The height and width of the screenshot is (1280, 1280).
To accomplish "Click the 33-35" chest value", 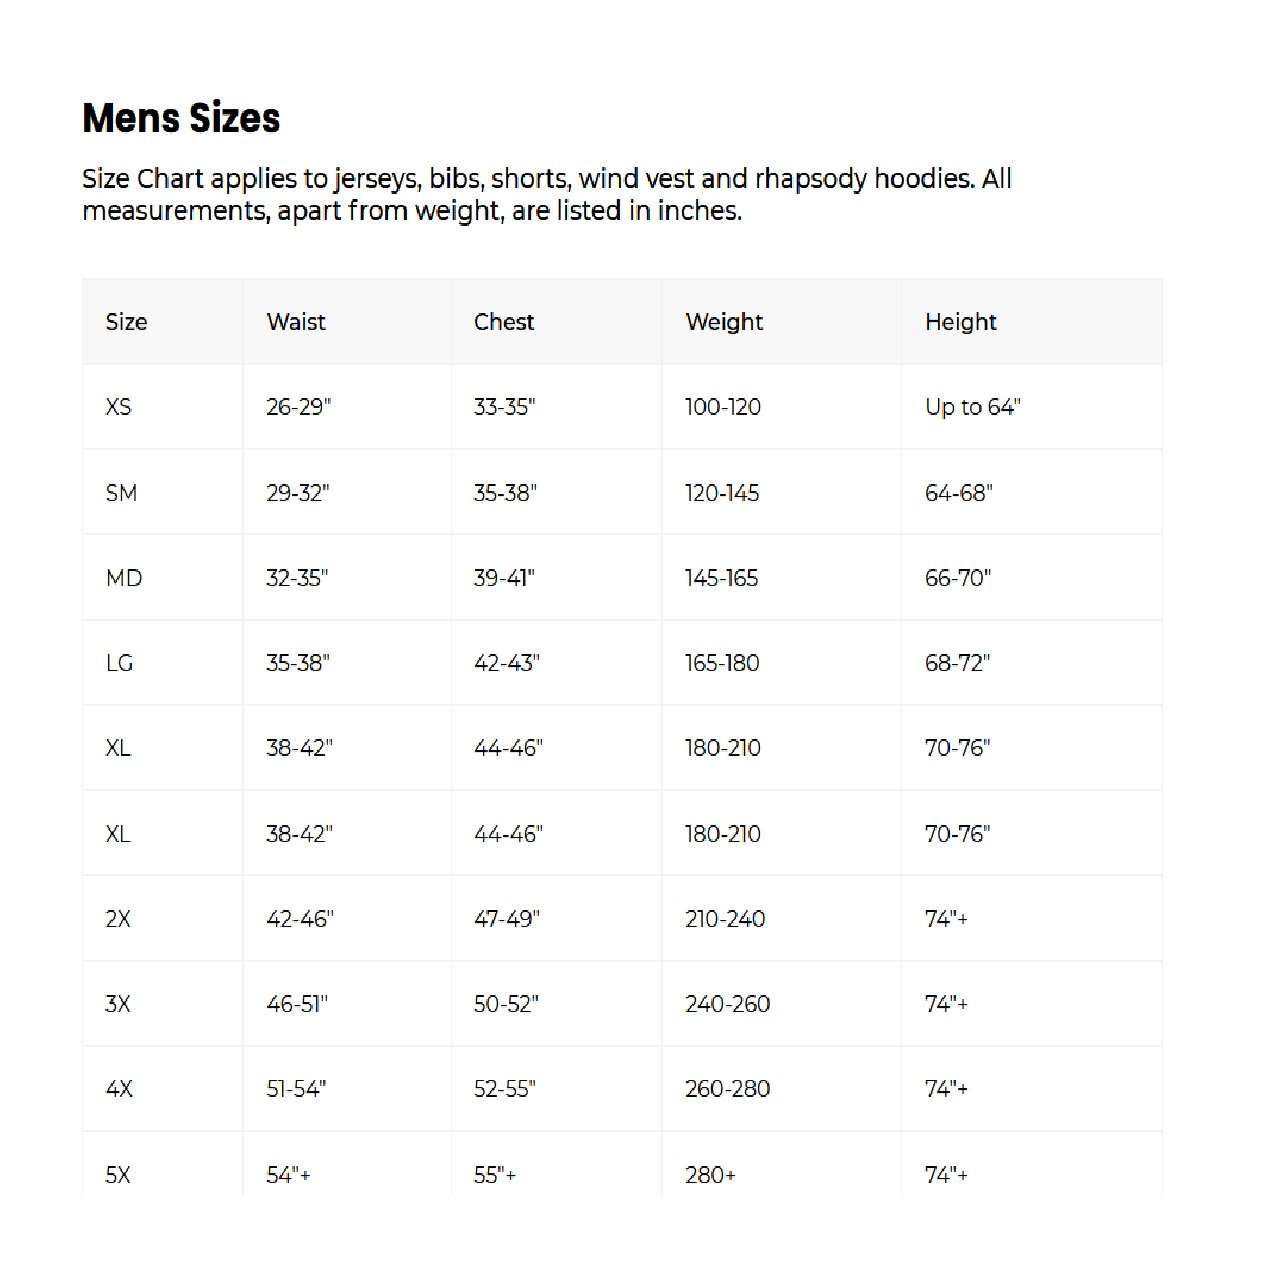I will click(504, 407).
